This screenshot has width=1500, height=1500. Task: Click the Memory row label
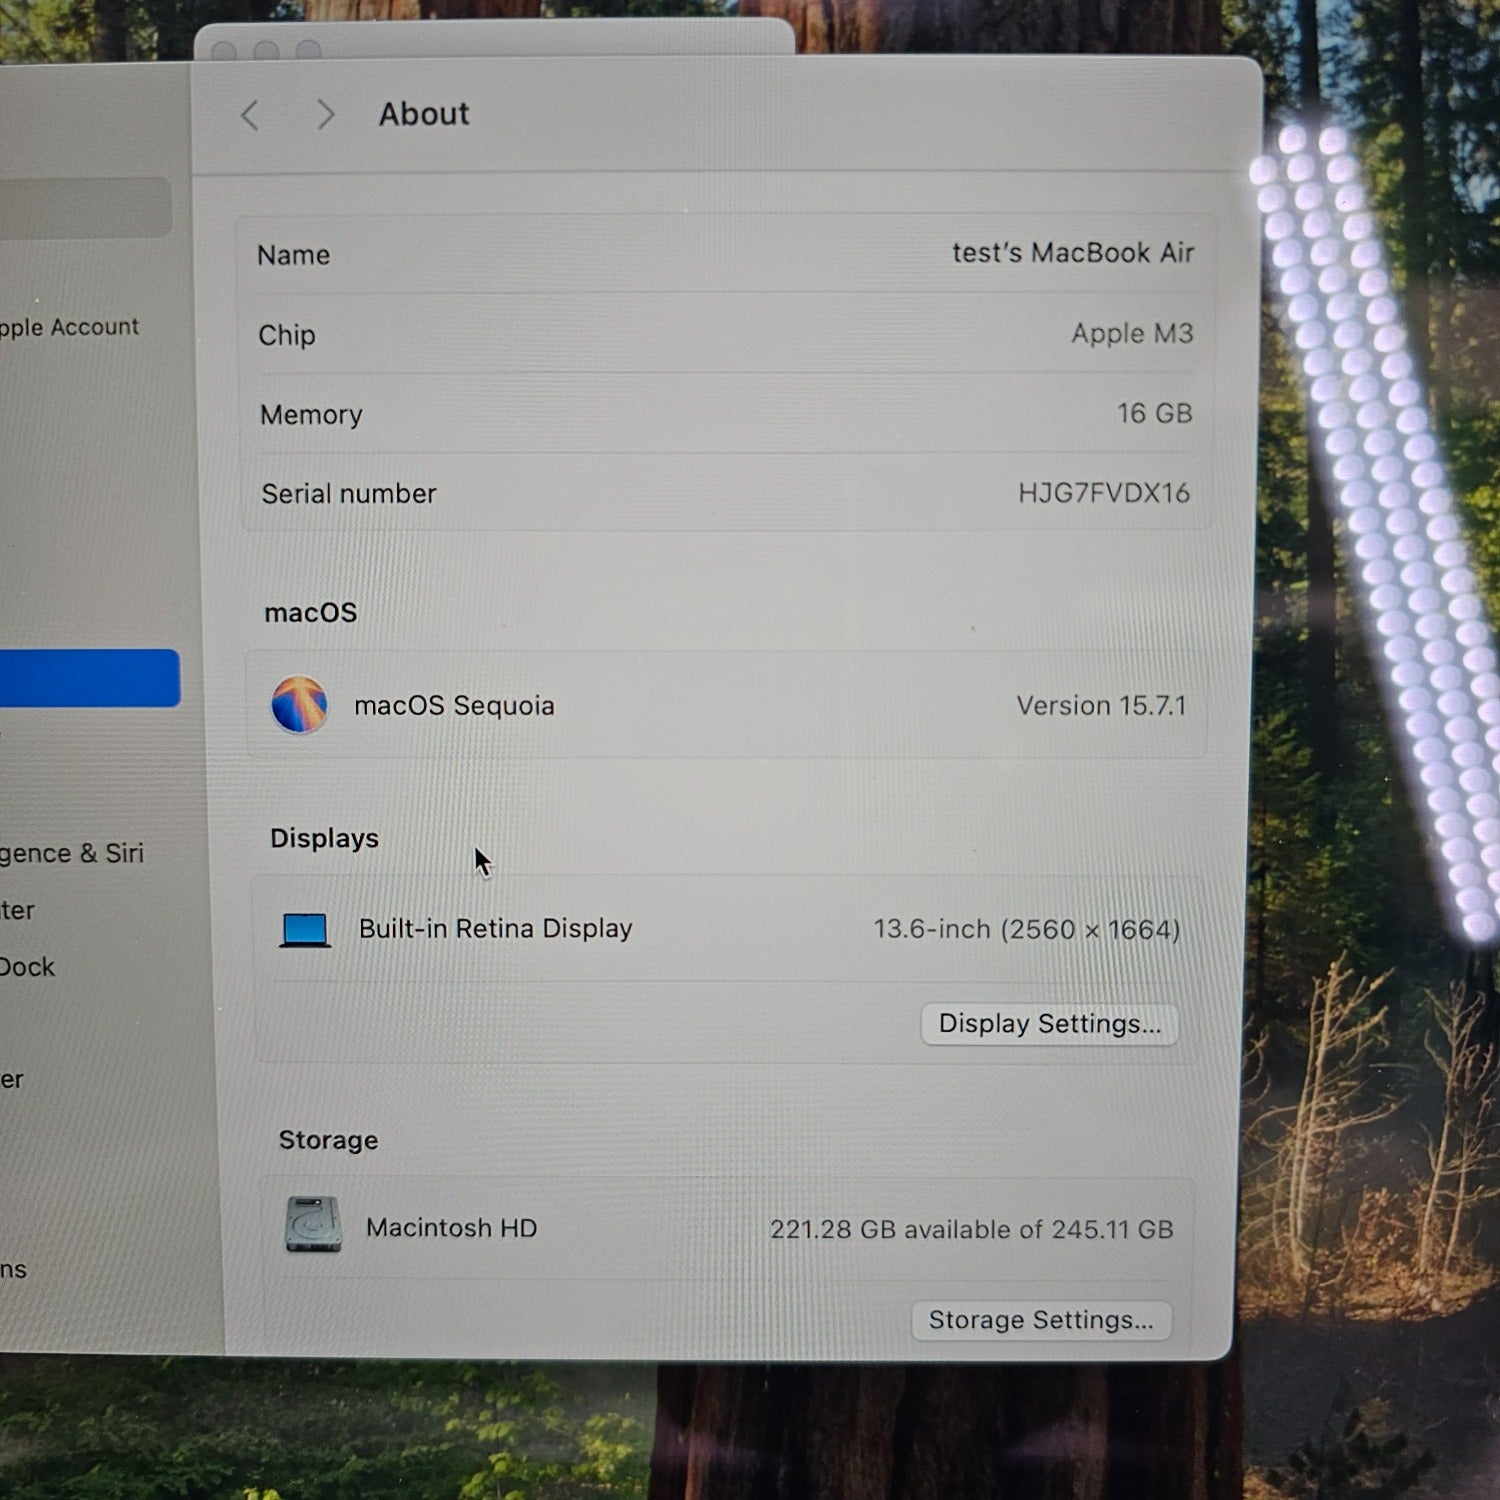click(311, 414)
